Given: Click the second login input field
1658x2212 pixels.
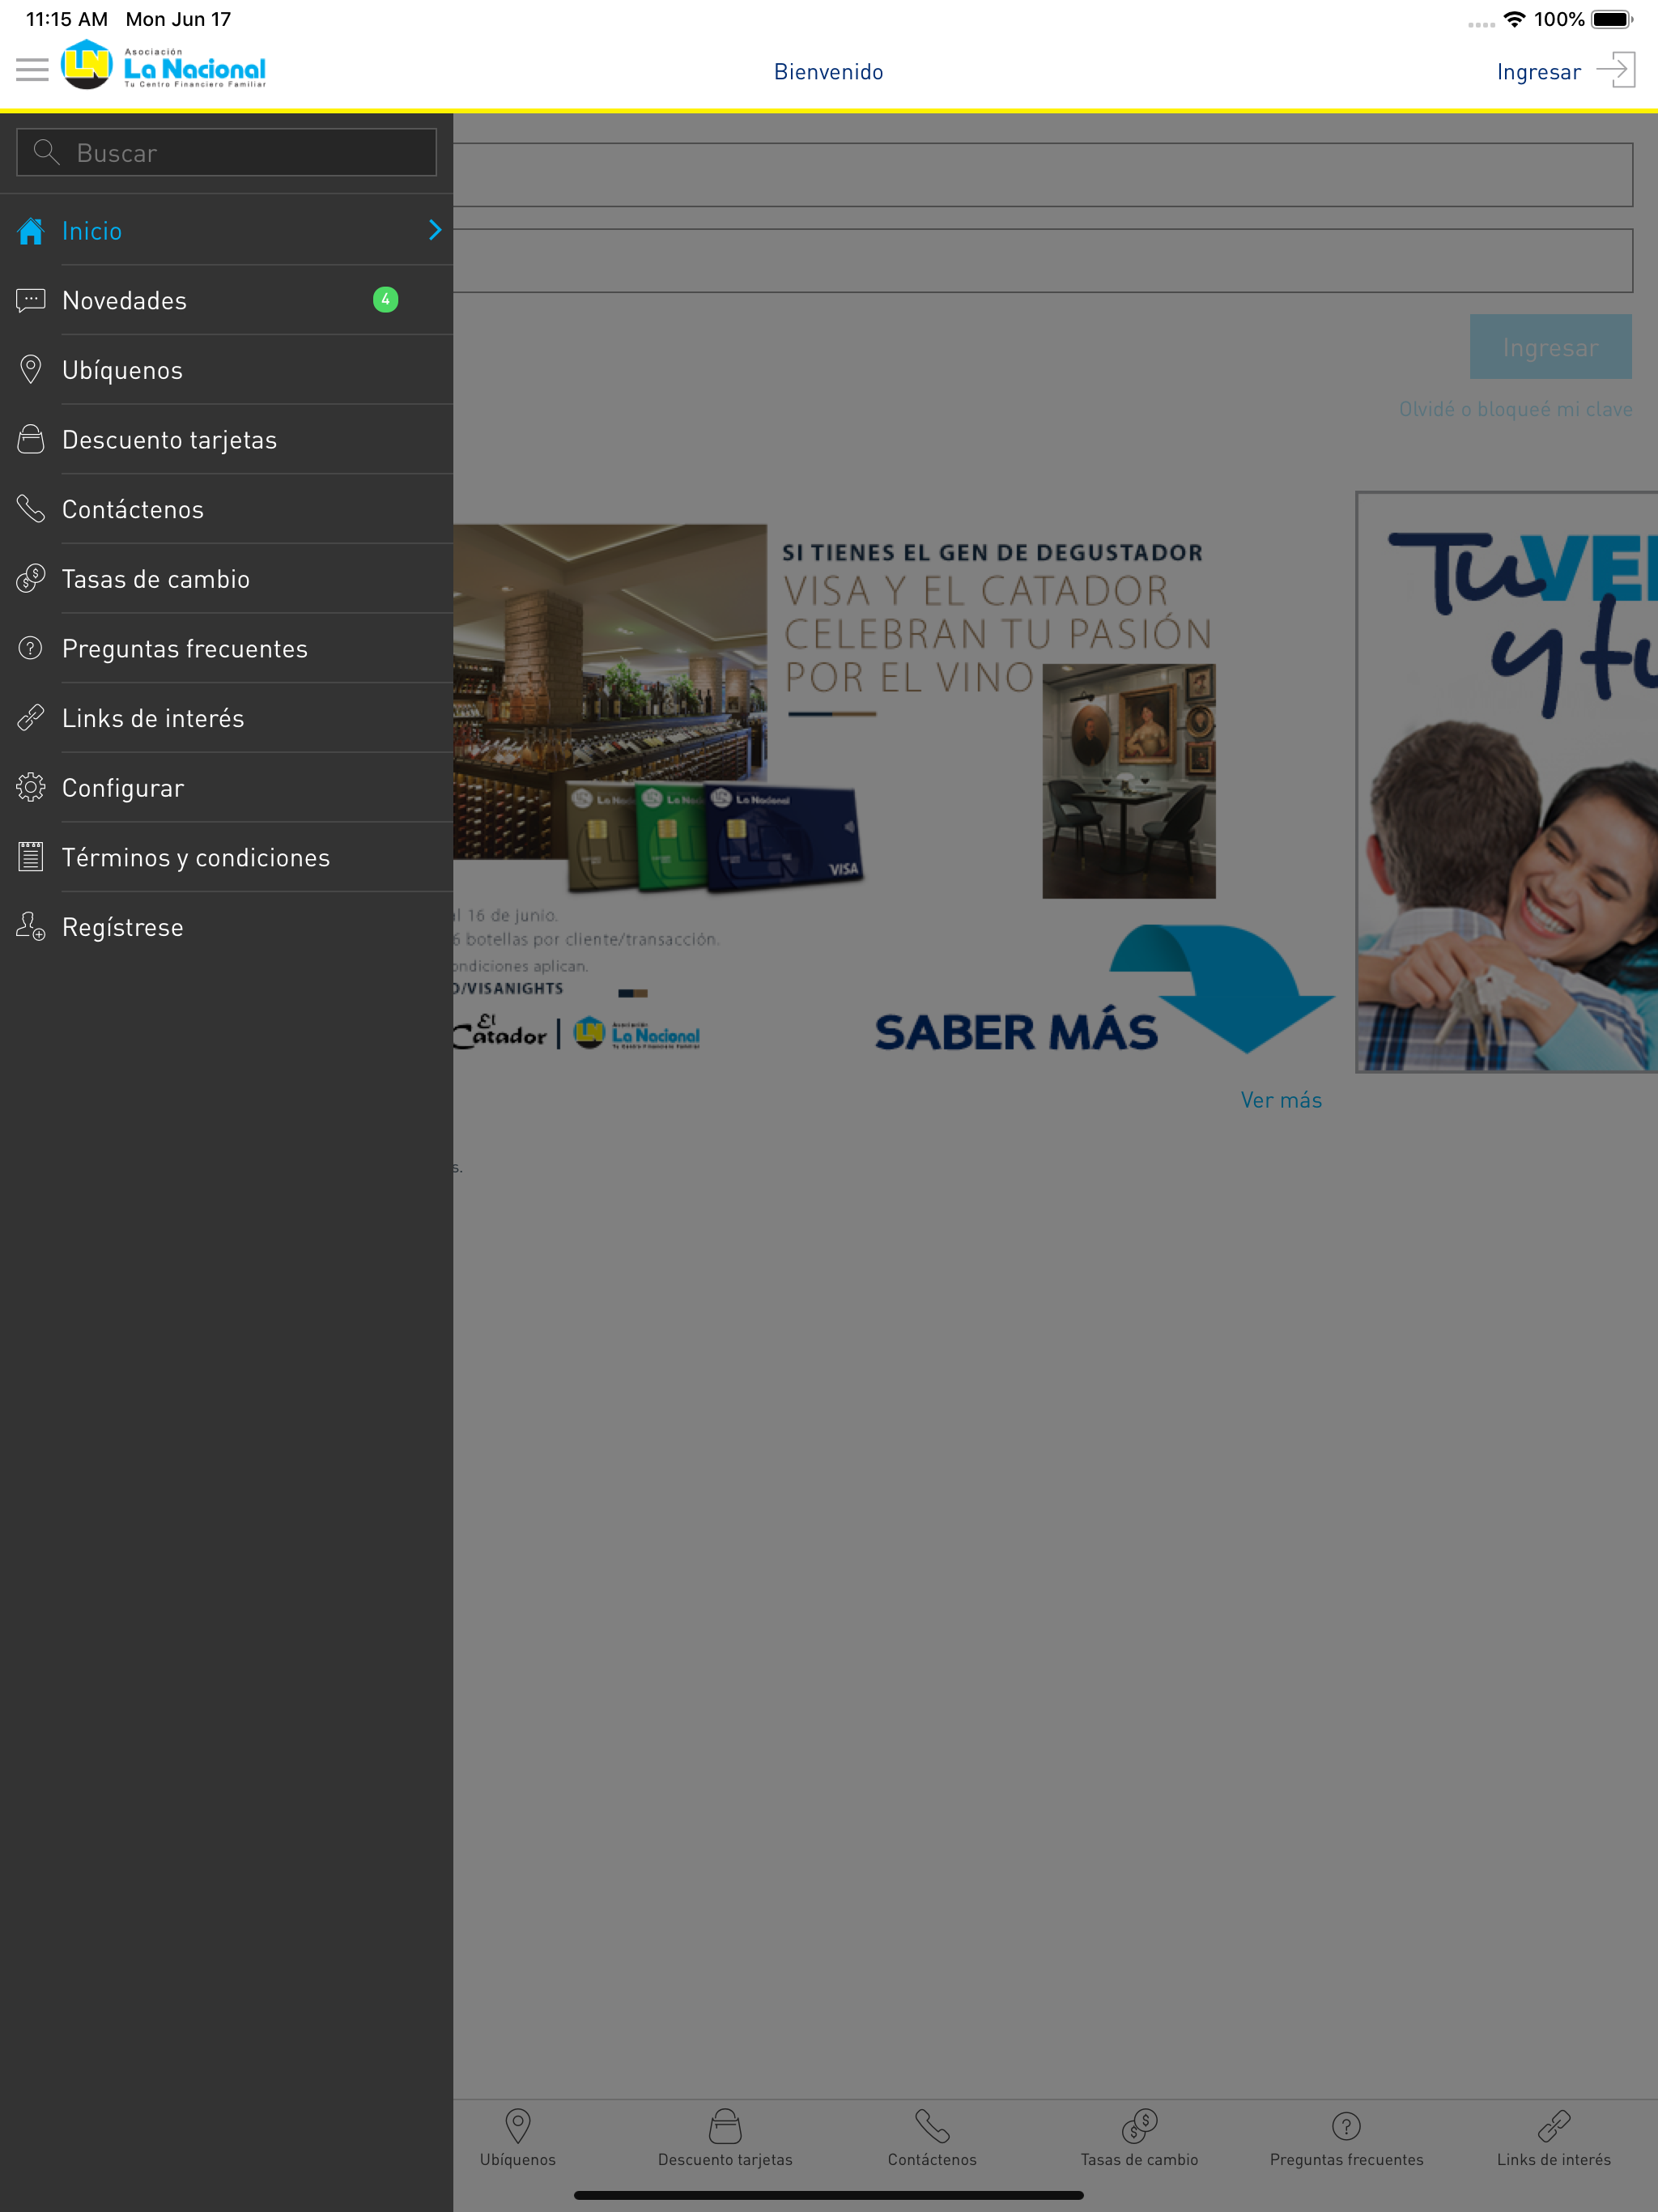Looking at the screenshot, I should tap(1043, 260).
